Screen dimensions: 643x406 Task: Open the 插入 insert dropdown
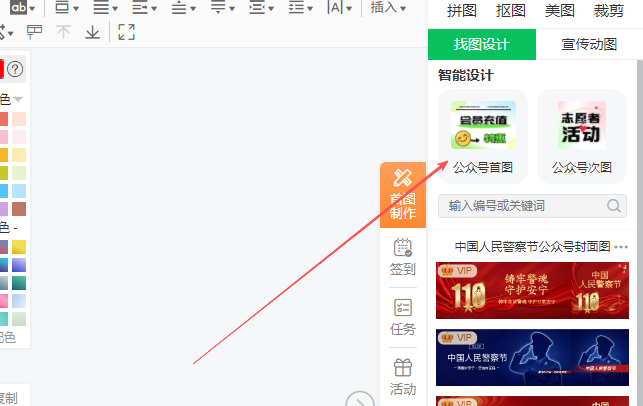pos(388,8)
